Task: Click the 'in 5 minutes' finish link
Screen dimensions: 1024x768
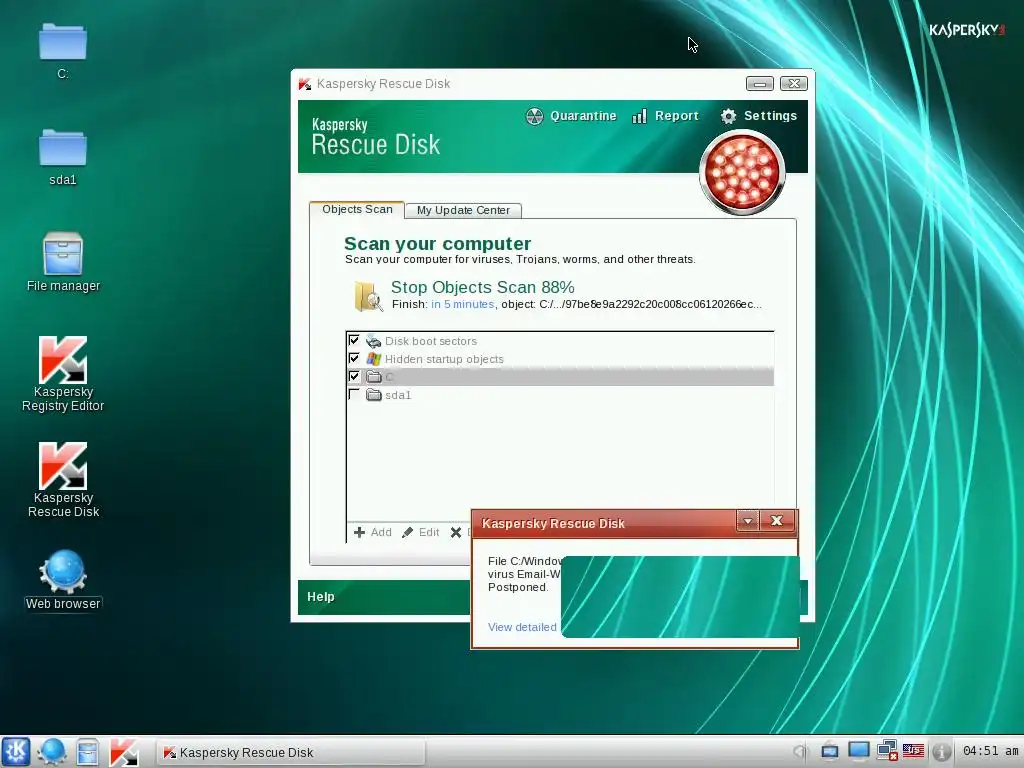Action: coord(462,304)
